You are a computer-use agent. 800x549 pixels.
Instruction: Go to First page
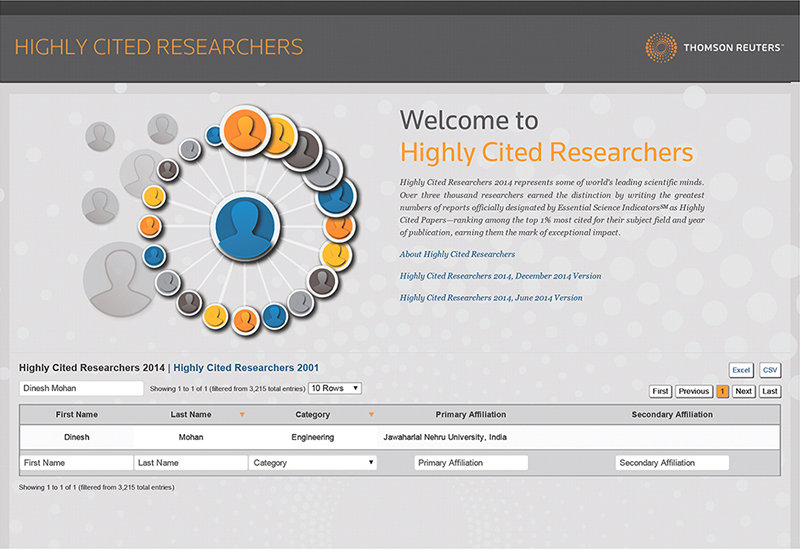pyautogui.click(x=660, y=391)
